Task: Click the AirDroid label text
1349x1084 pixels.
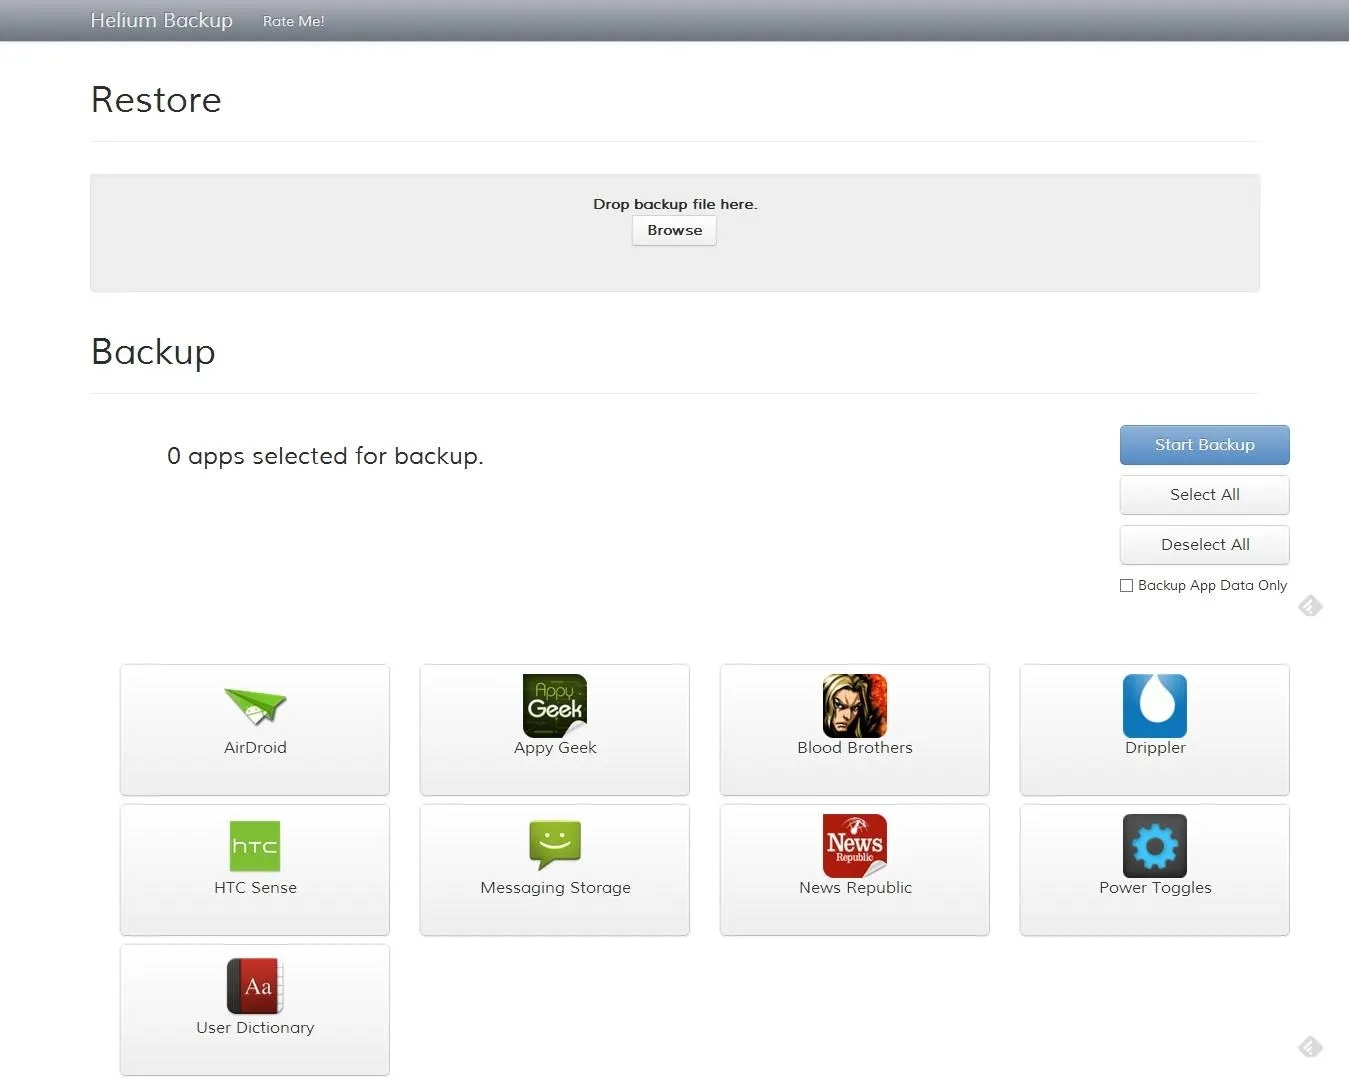Action: [x=255, y=748]
